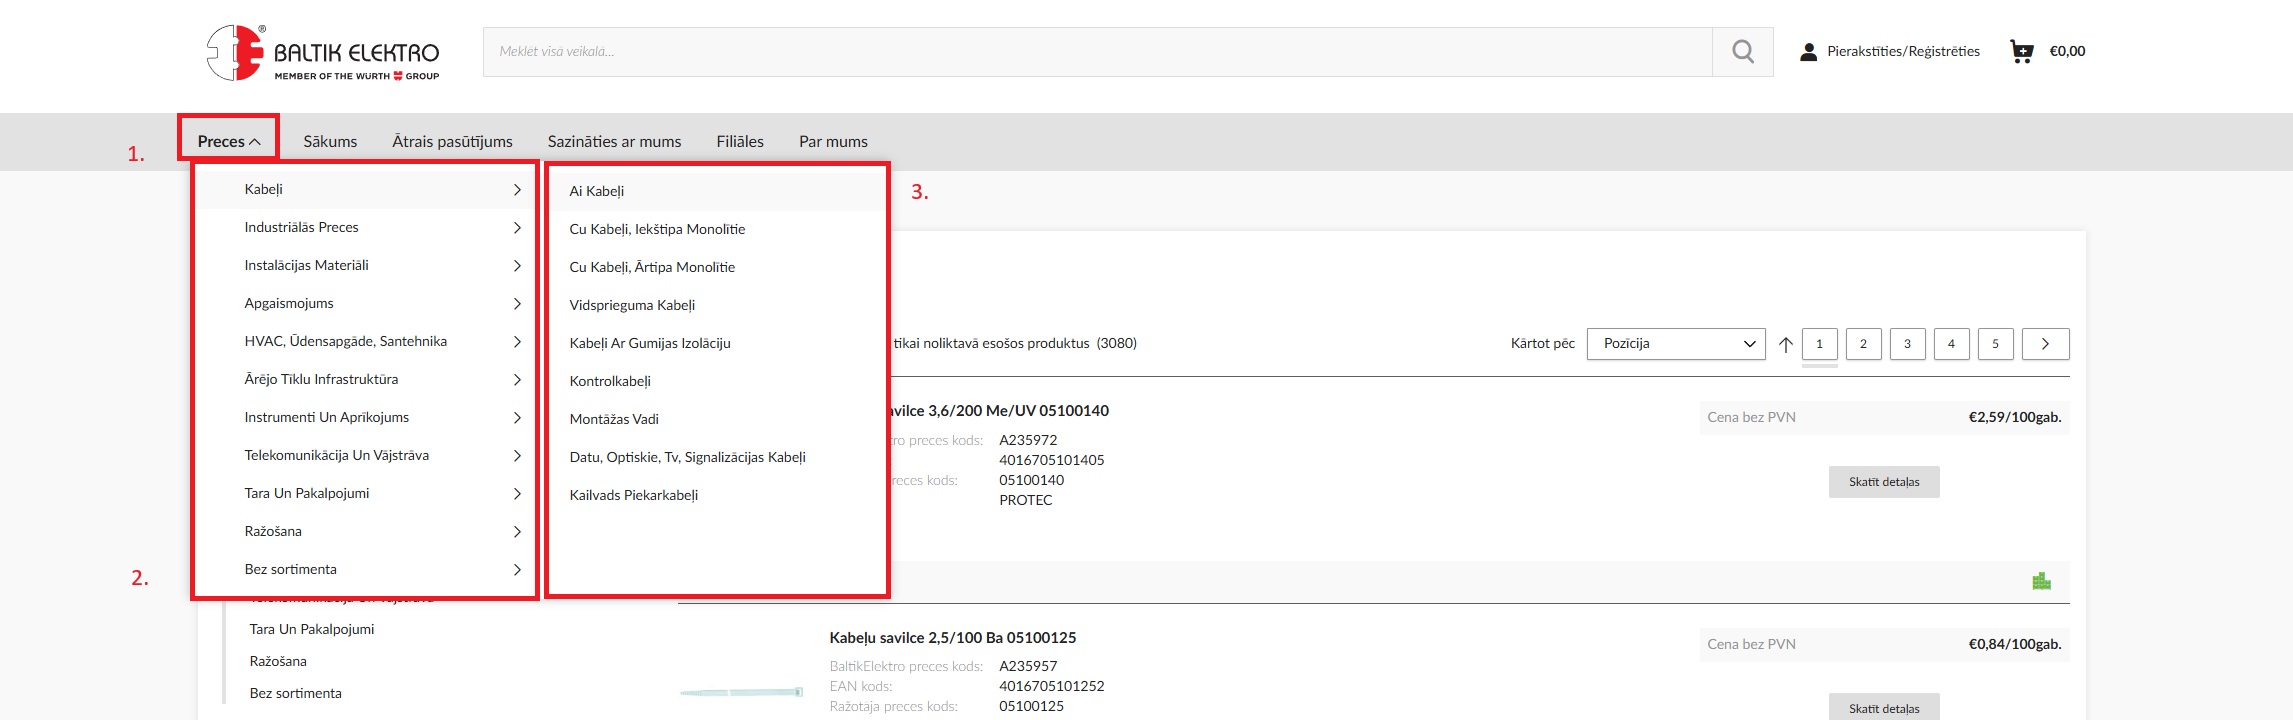Go to next page arrow

pos(2045,344)
